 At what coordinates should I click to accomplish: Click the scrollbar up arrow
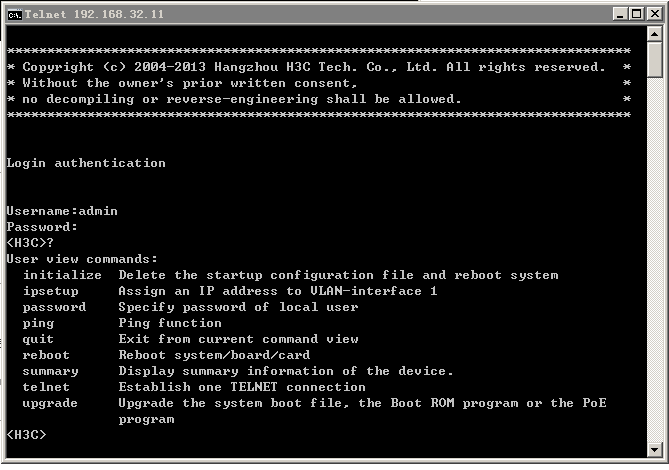[654, 36]
